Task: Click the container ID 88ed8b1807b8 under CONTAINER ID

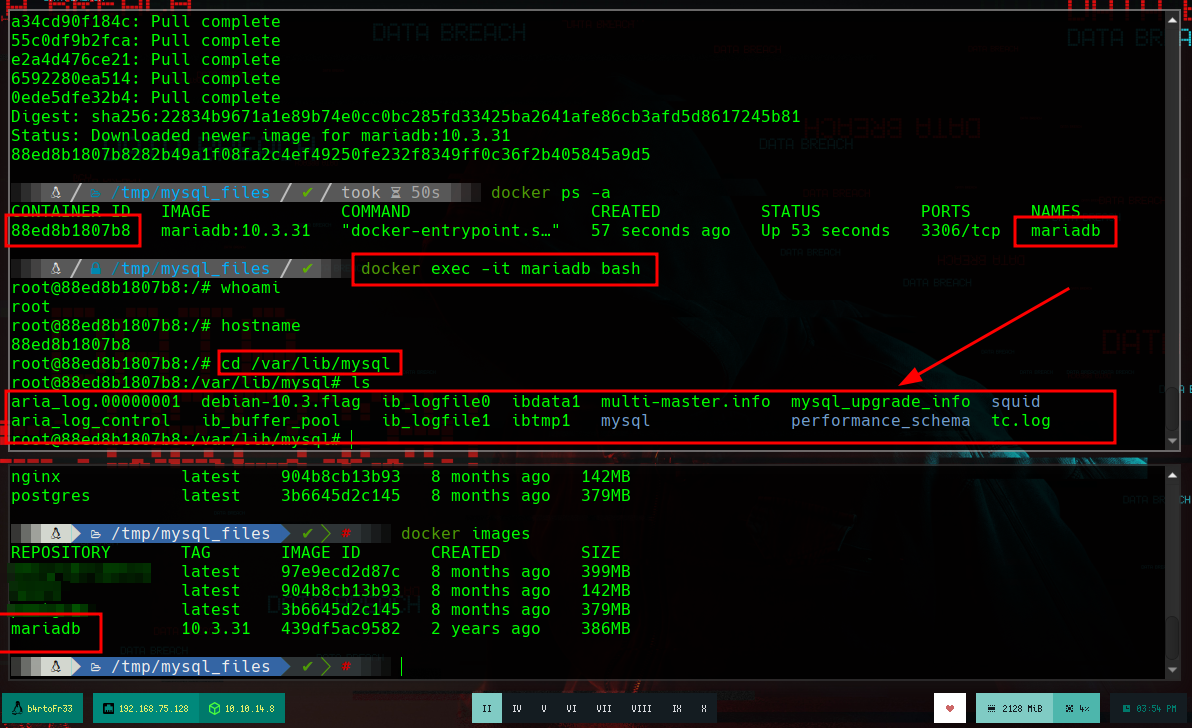Action: [x=71, y=230]
